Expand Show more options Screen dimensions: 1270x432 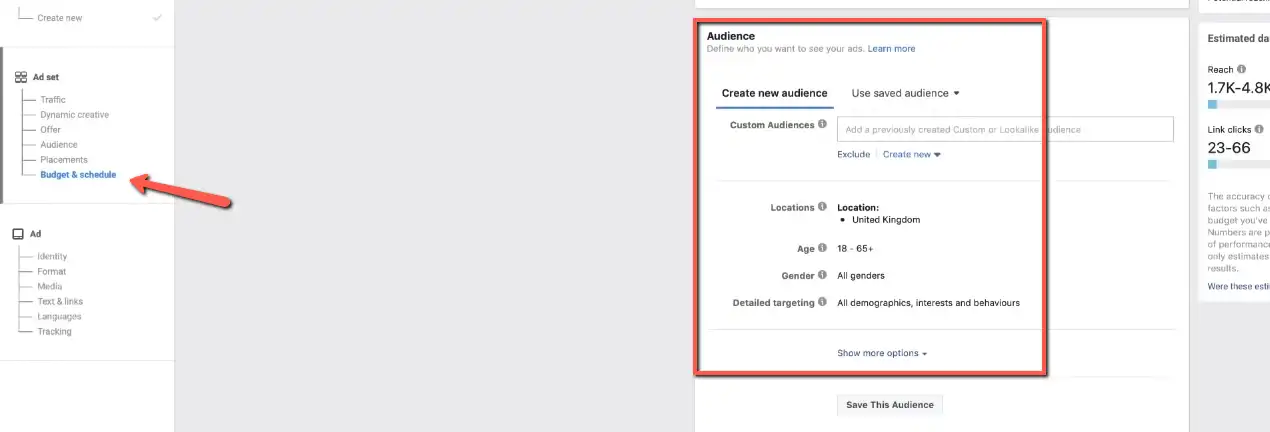tap(882, 353)
